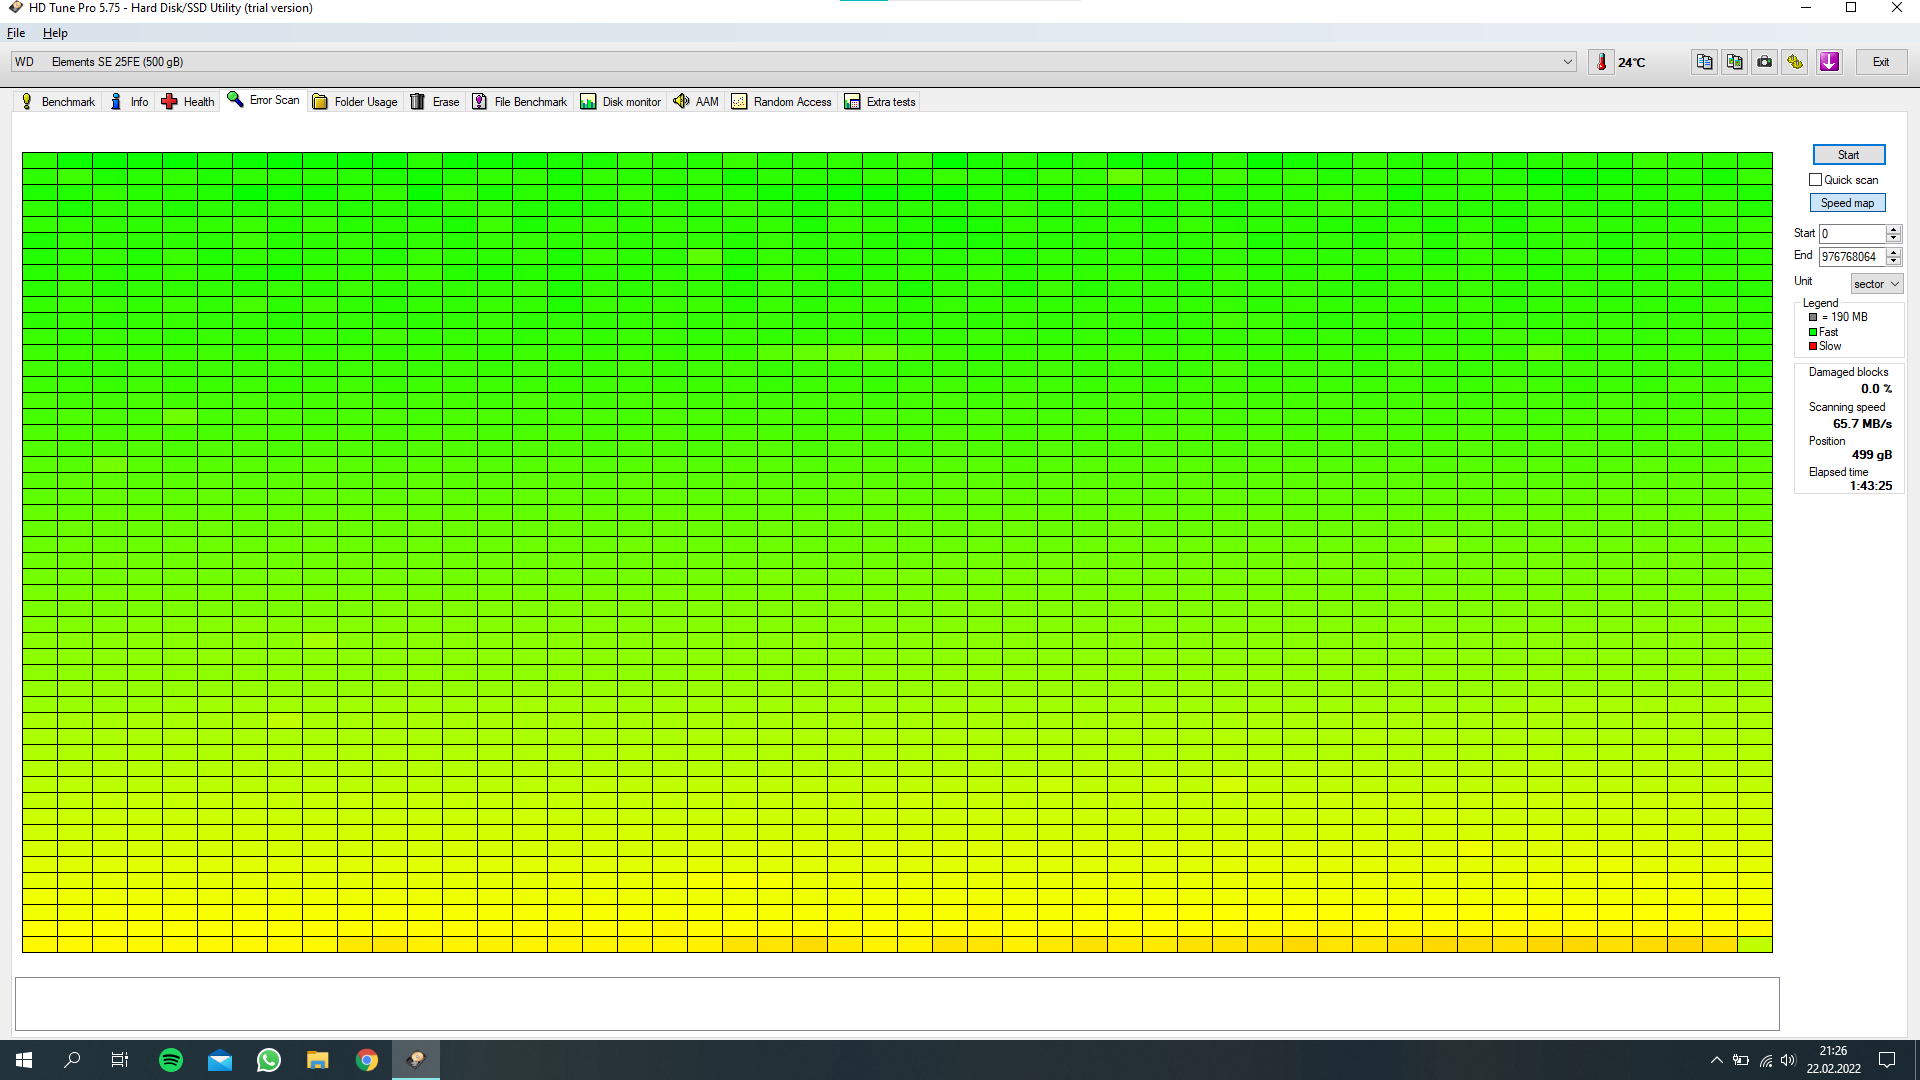
Task: Click the copy screenshot to clipboard icon
Action: click(x=1734, y=62)
